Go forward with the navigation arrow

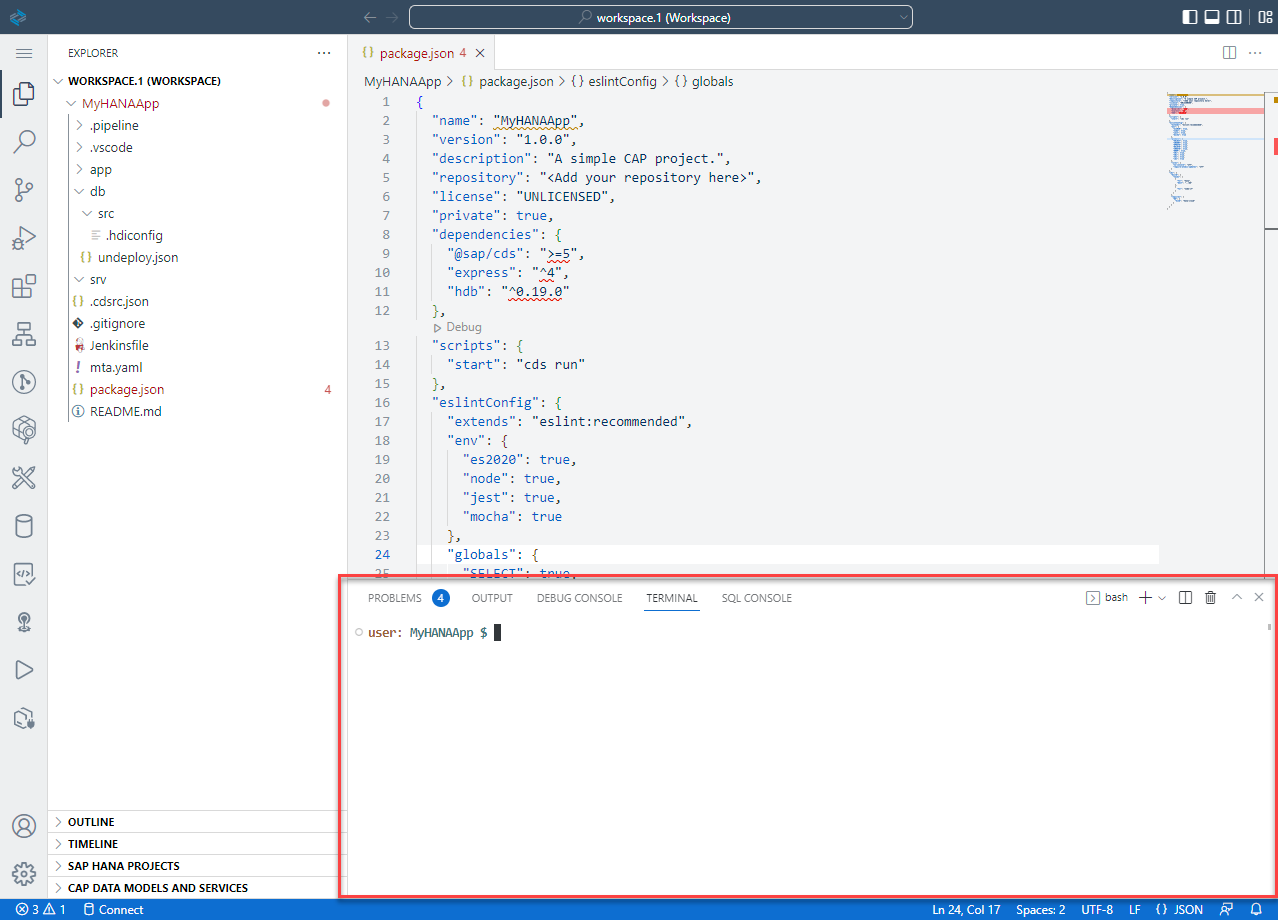coord(393,17)
